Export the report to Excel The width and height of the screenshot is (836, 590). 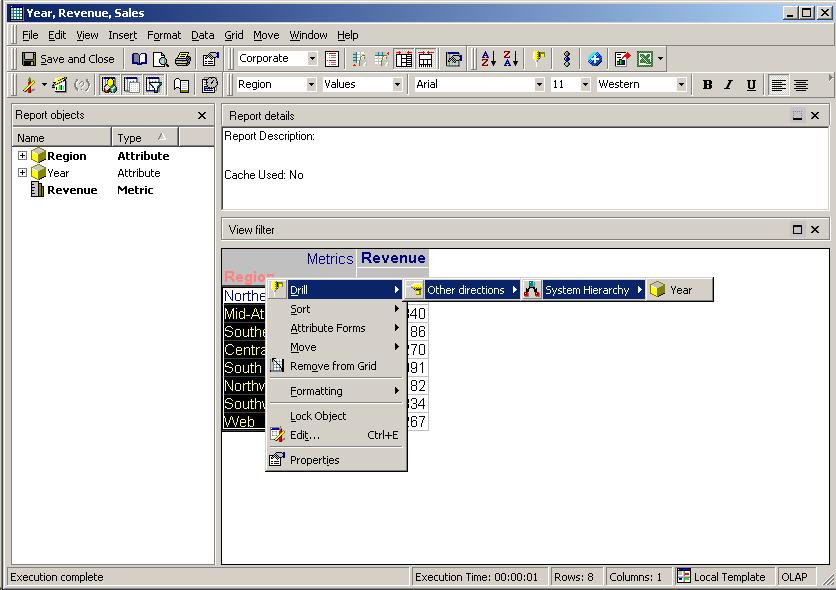[x=644, y=58]
